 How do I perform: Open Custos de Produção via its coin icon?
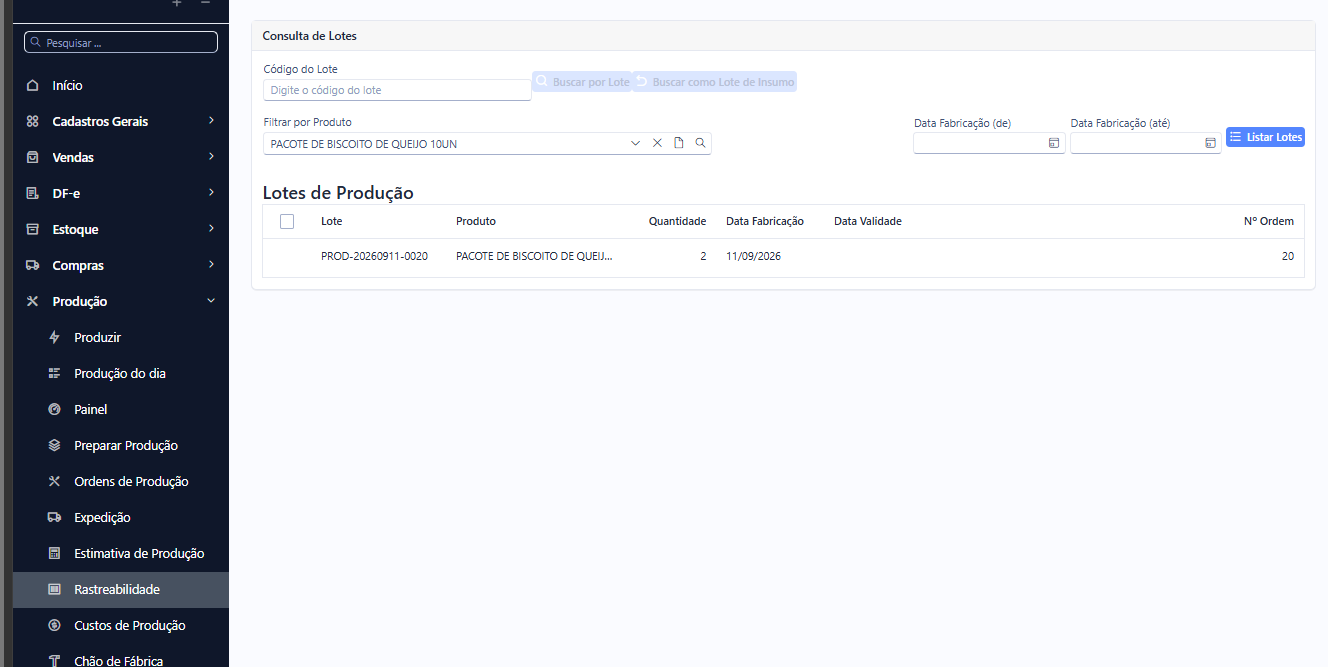coord(55,626)
